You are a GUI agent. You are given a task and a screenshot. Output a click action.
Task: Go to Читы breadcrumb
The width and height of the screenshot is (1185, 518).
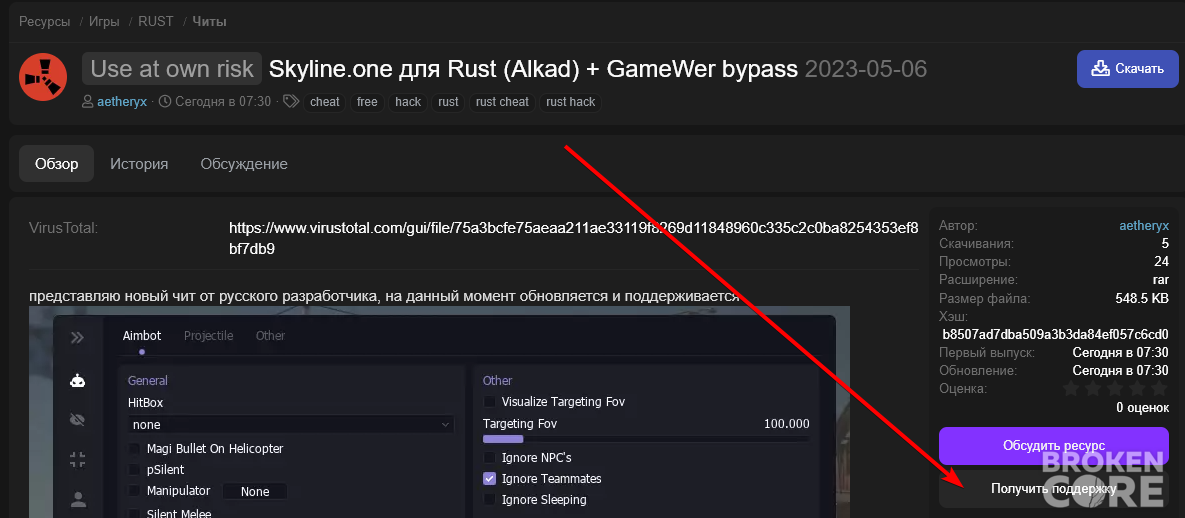click(x=209, y=22)
